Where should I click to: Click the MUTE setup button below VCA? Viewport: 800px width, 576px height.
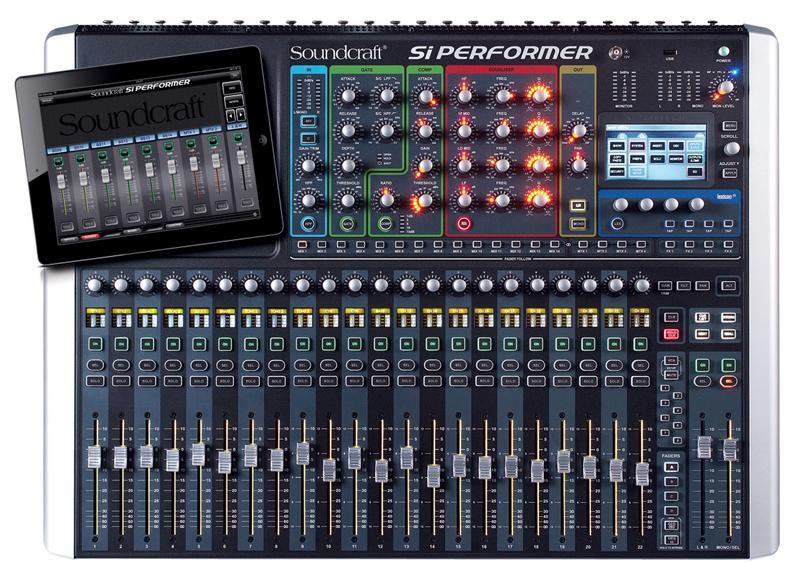point(671,374)
